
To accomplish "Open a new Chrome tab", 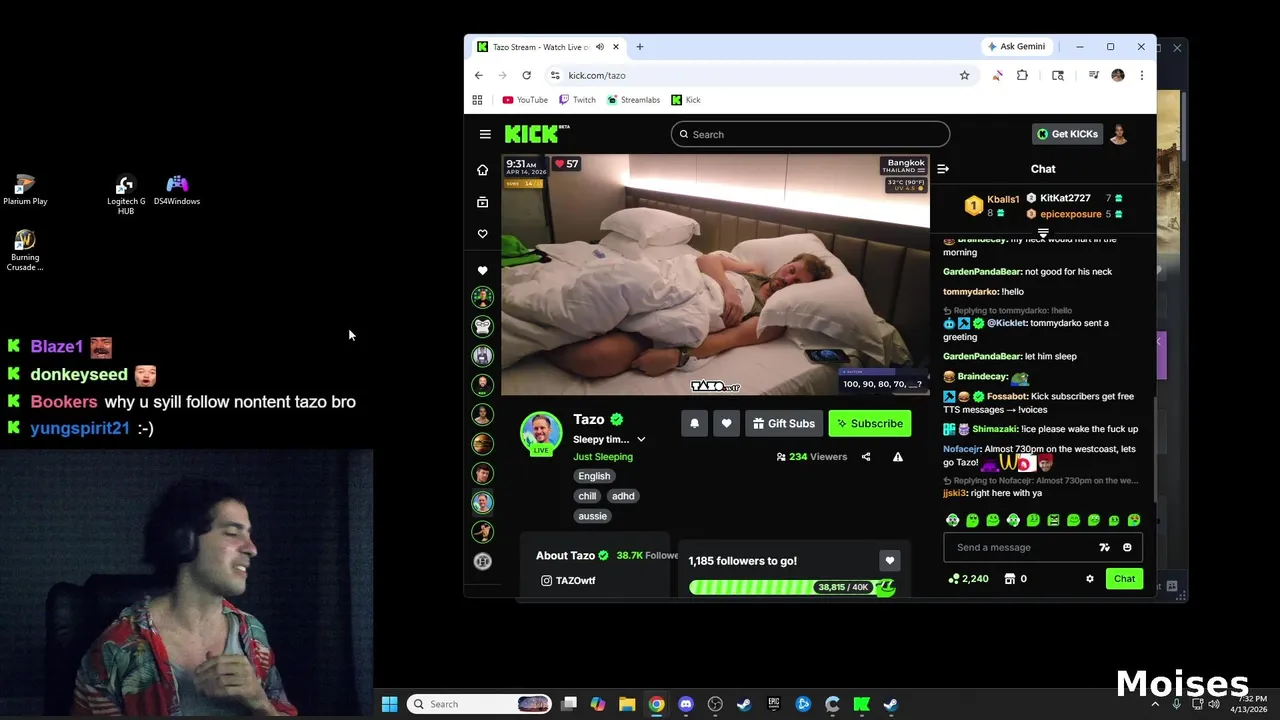I will click(639, 47).
